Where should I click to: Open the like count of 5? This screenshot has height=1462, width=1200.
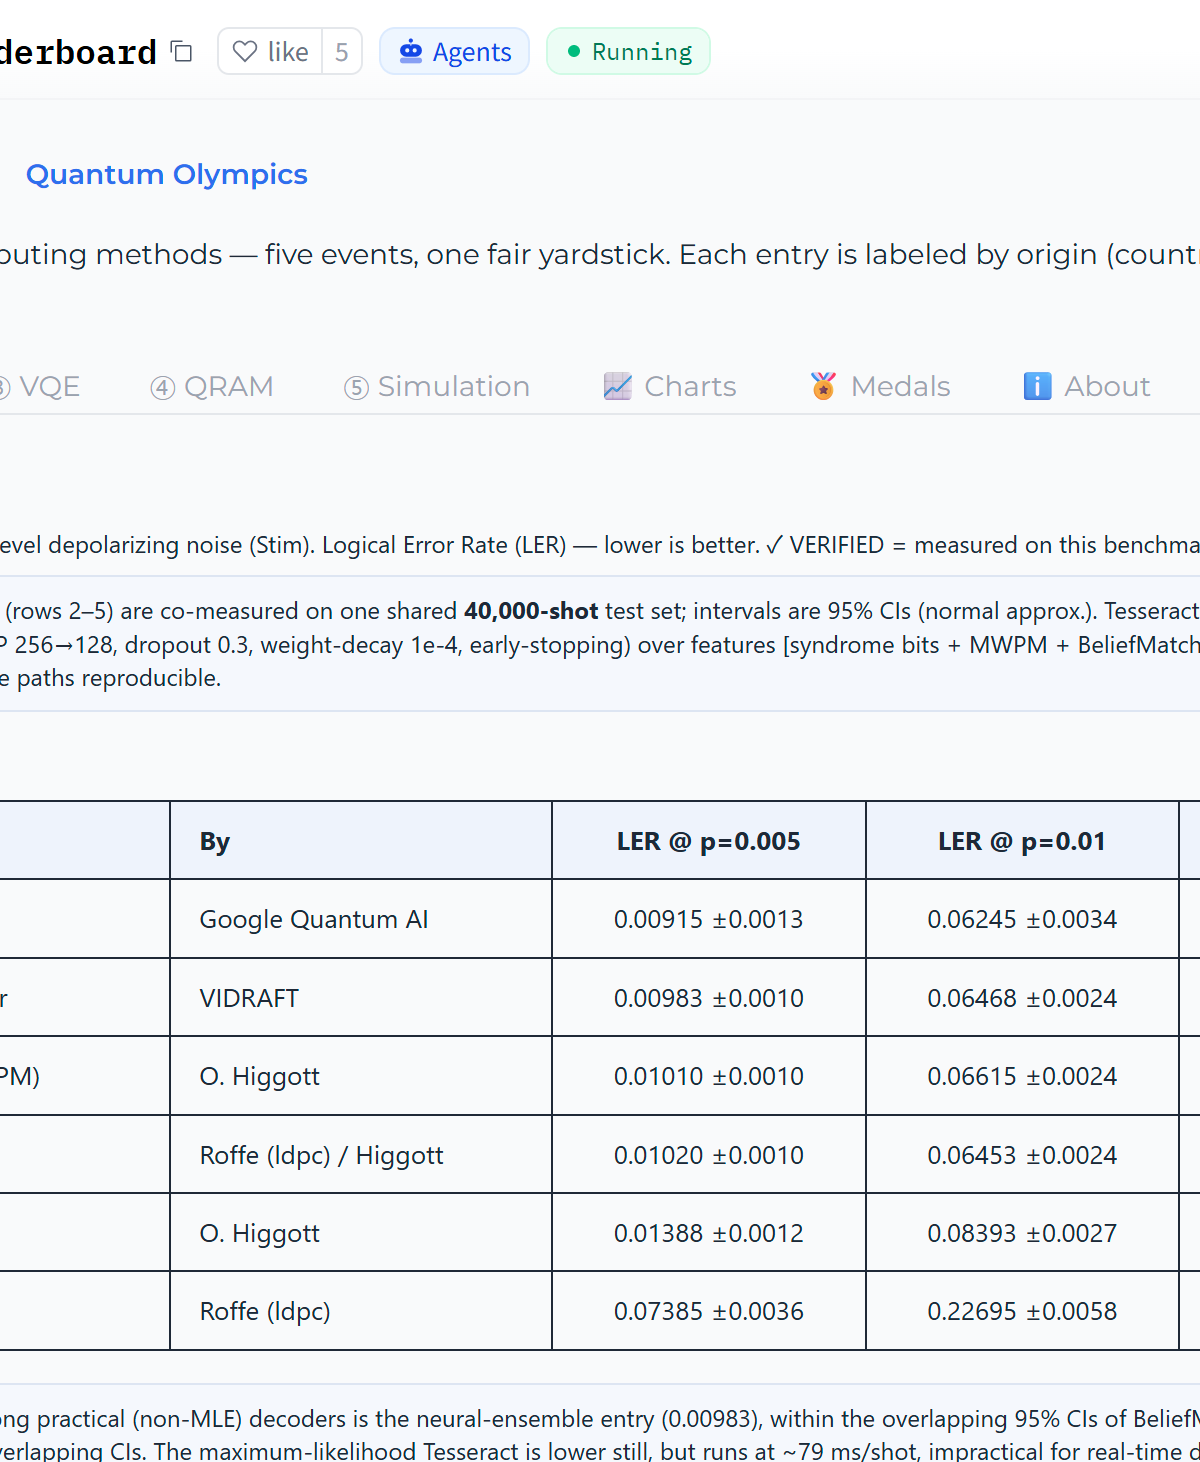342,51
